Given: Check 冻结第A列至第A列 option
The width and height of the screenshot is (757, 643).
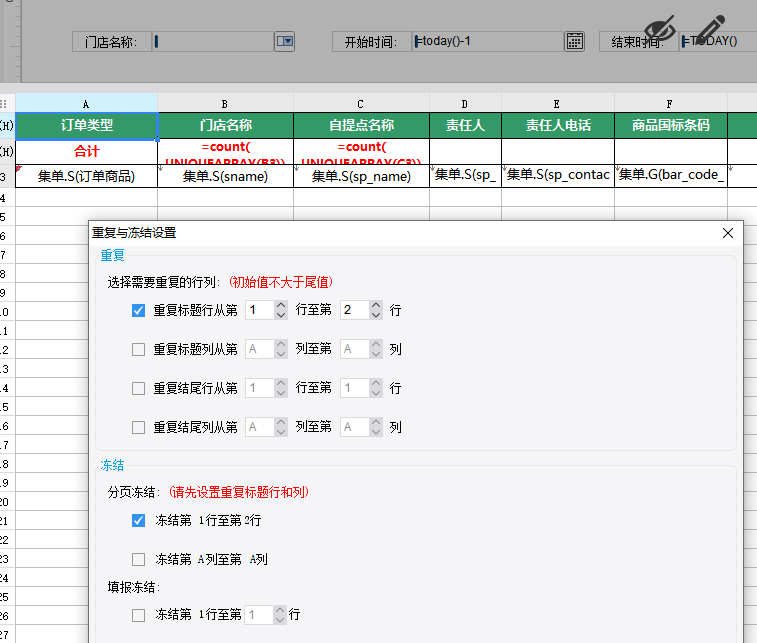Looking at the screenshot, I should (x=139, y=560).
